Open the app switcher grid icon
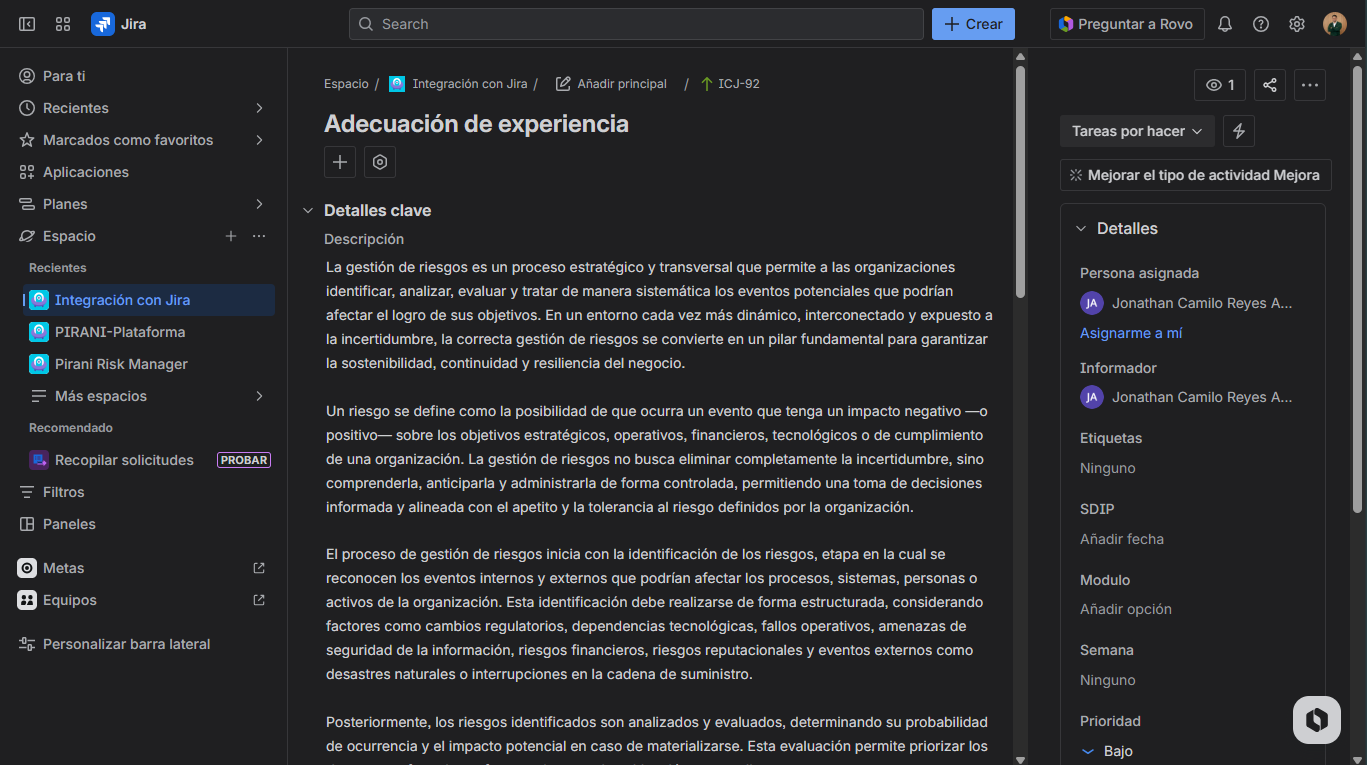The height and width of the screenshot is (765, 1367). click(x=63, y=24)
